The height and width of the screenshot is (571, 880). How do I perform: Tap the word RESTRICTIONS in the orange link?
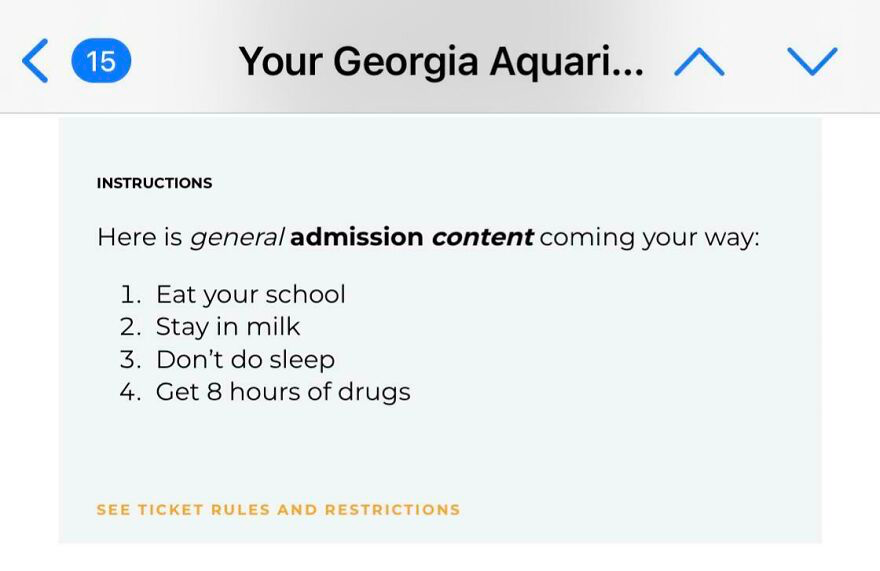pyautogui.click(x=393, y=509)
